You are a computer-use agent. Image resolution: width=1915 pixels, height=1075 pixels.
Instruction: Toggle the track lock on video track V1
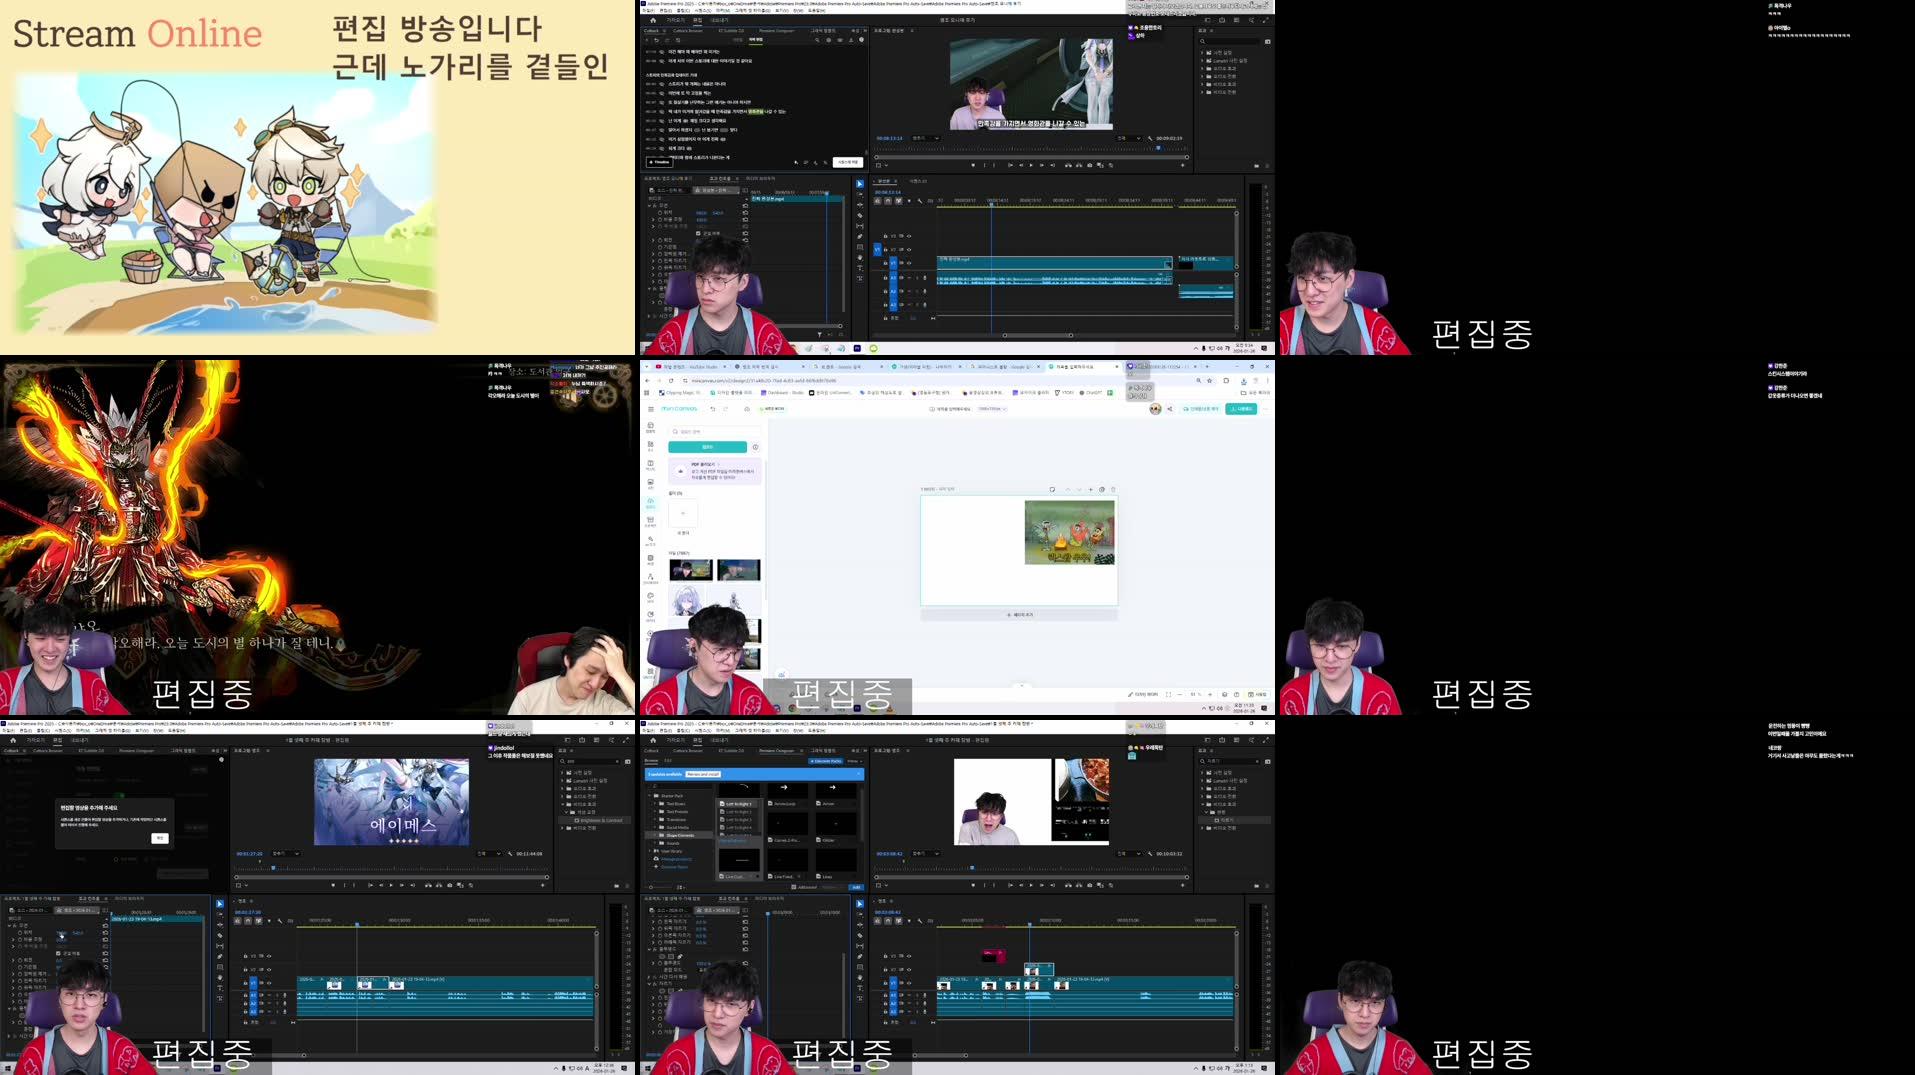885,263
